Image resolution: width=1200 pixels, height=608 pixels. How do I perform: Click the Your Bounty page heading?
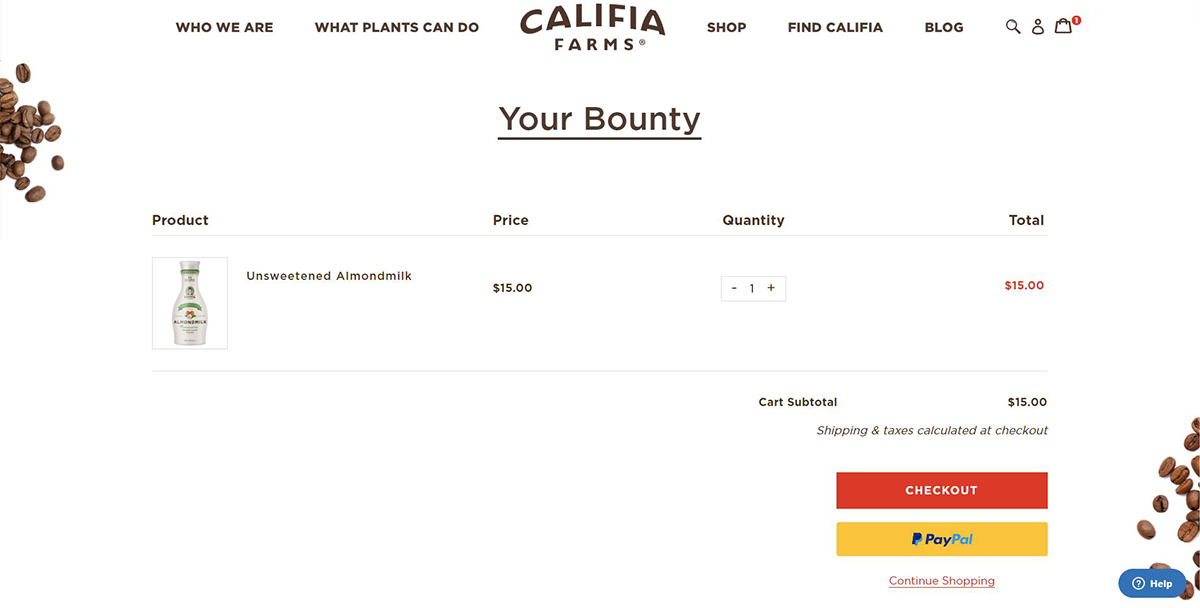coord(600,119)
